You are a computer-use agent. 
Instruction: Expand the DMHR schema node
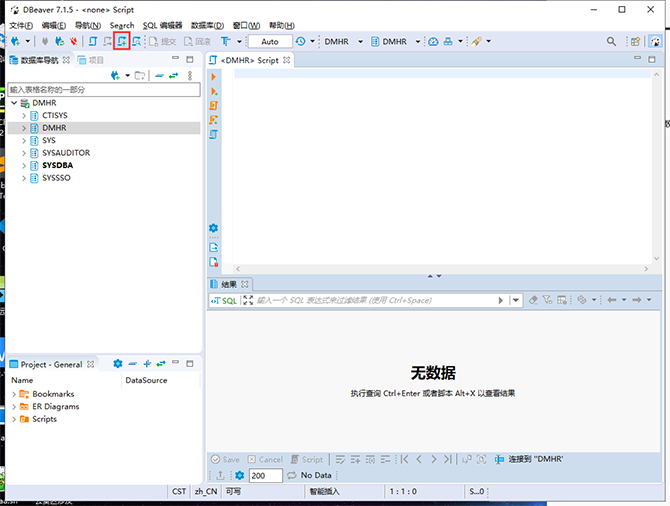coord(24,128)
